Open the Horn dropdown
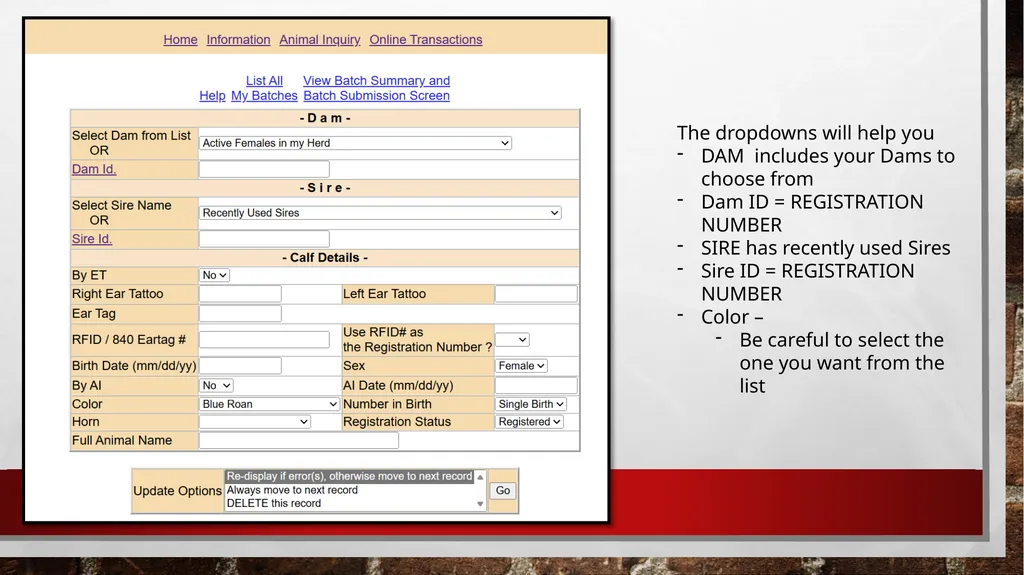 (255, 422)
